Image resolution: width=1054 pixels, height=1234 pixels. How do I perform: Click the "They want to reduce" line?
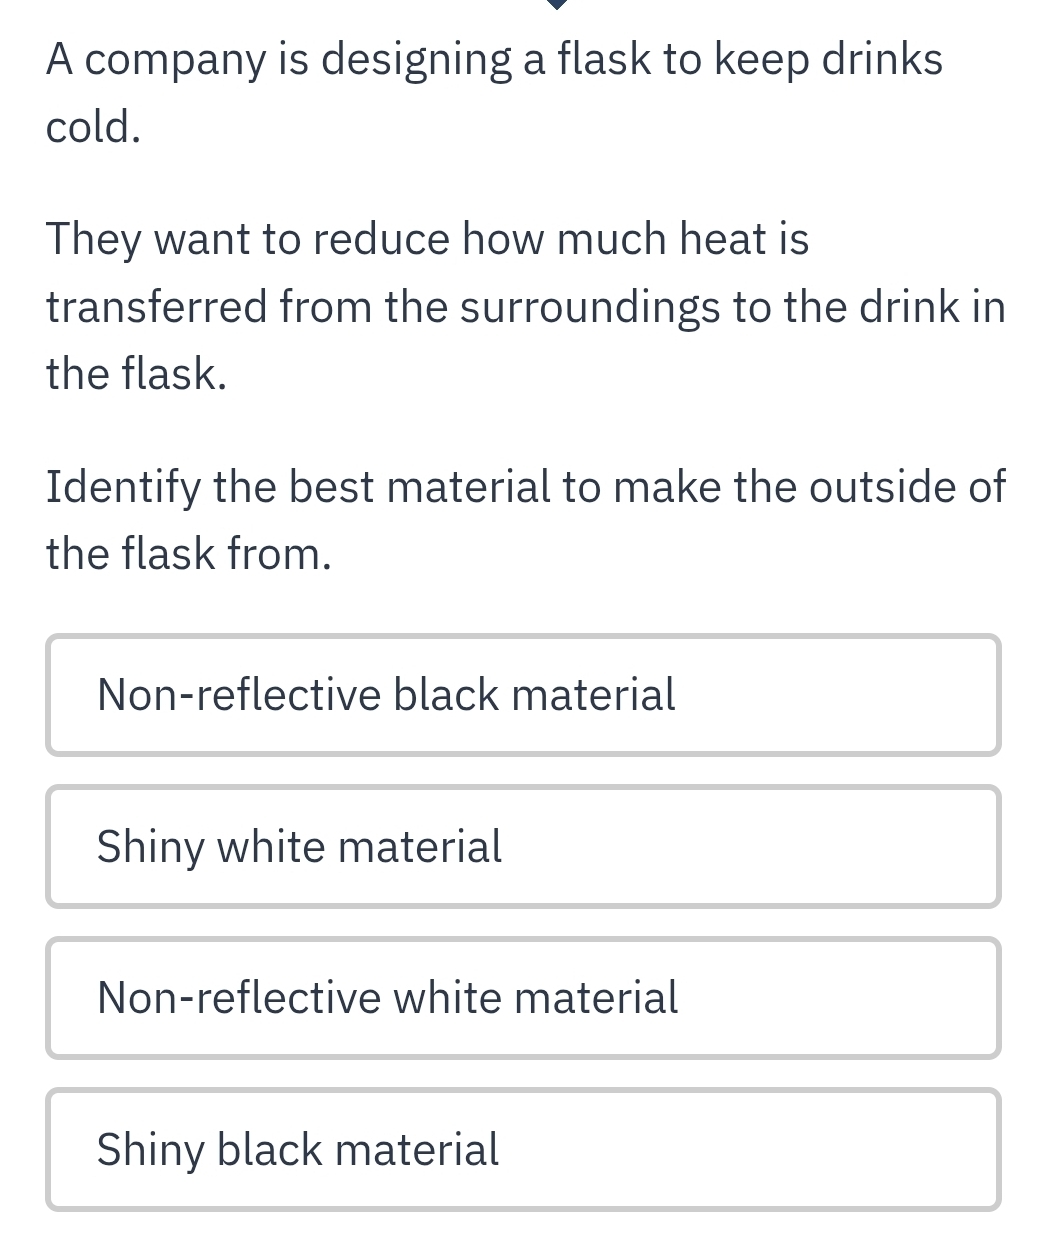pyautogui.click(x=427, y=240)
